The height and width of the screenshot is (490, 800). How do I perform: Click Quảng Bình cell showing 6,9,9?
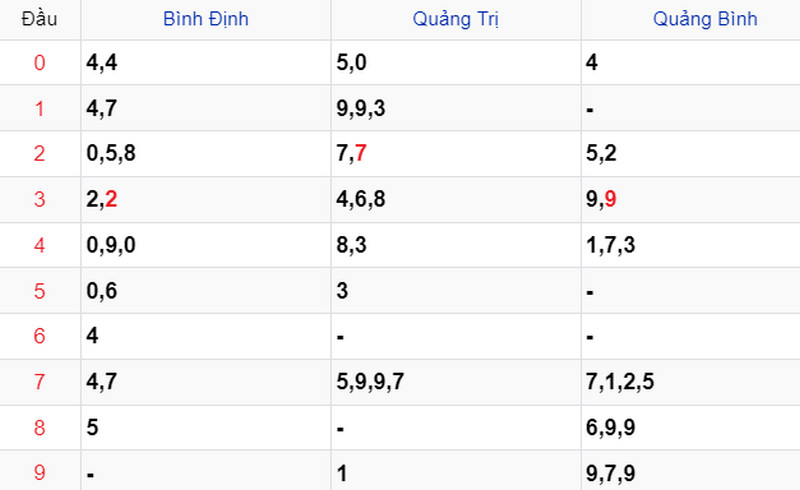pyautogui.click(x=611, y=428)
